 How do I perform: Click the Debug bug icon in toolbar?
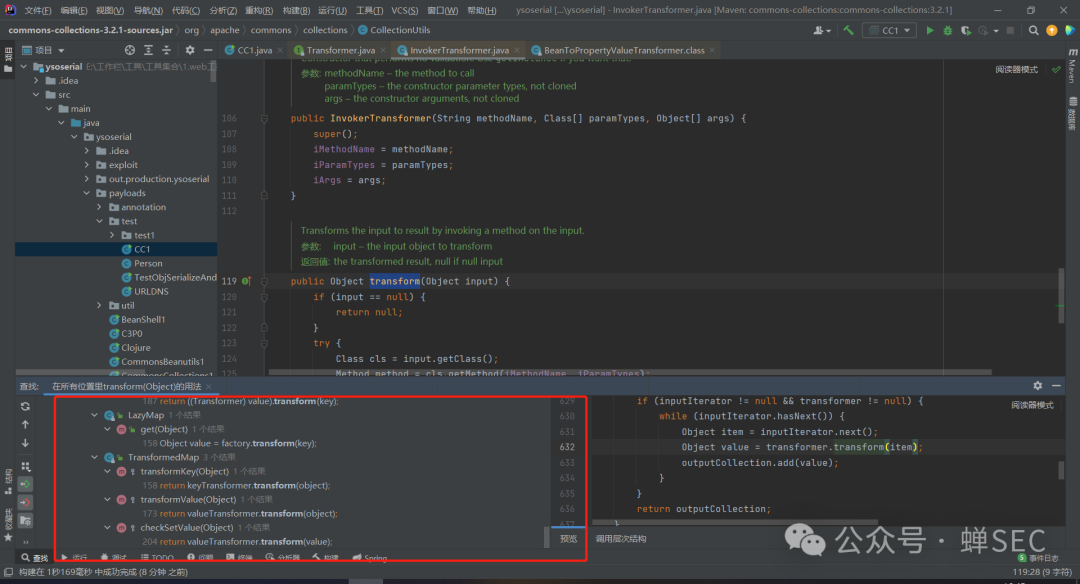[947, 31]
